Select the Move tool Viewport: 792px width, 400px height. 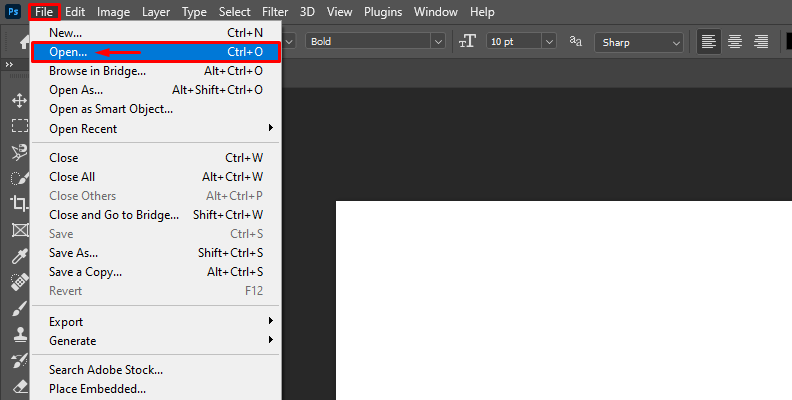pos(19,101)
